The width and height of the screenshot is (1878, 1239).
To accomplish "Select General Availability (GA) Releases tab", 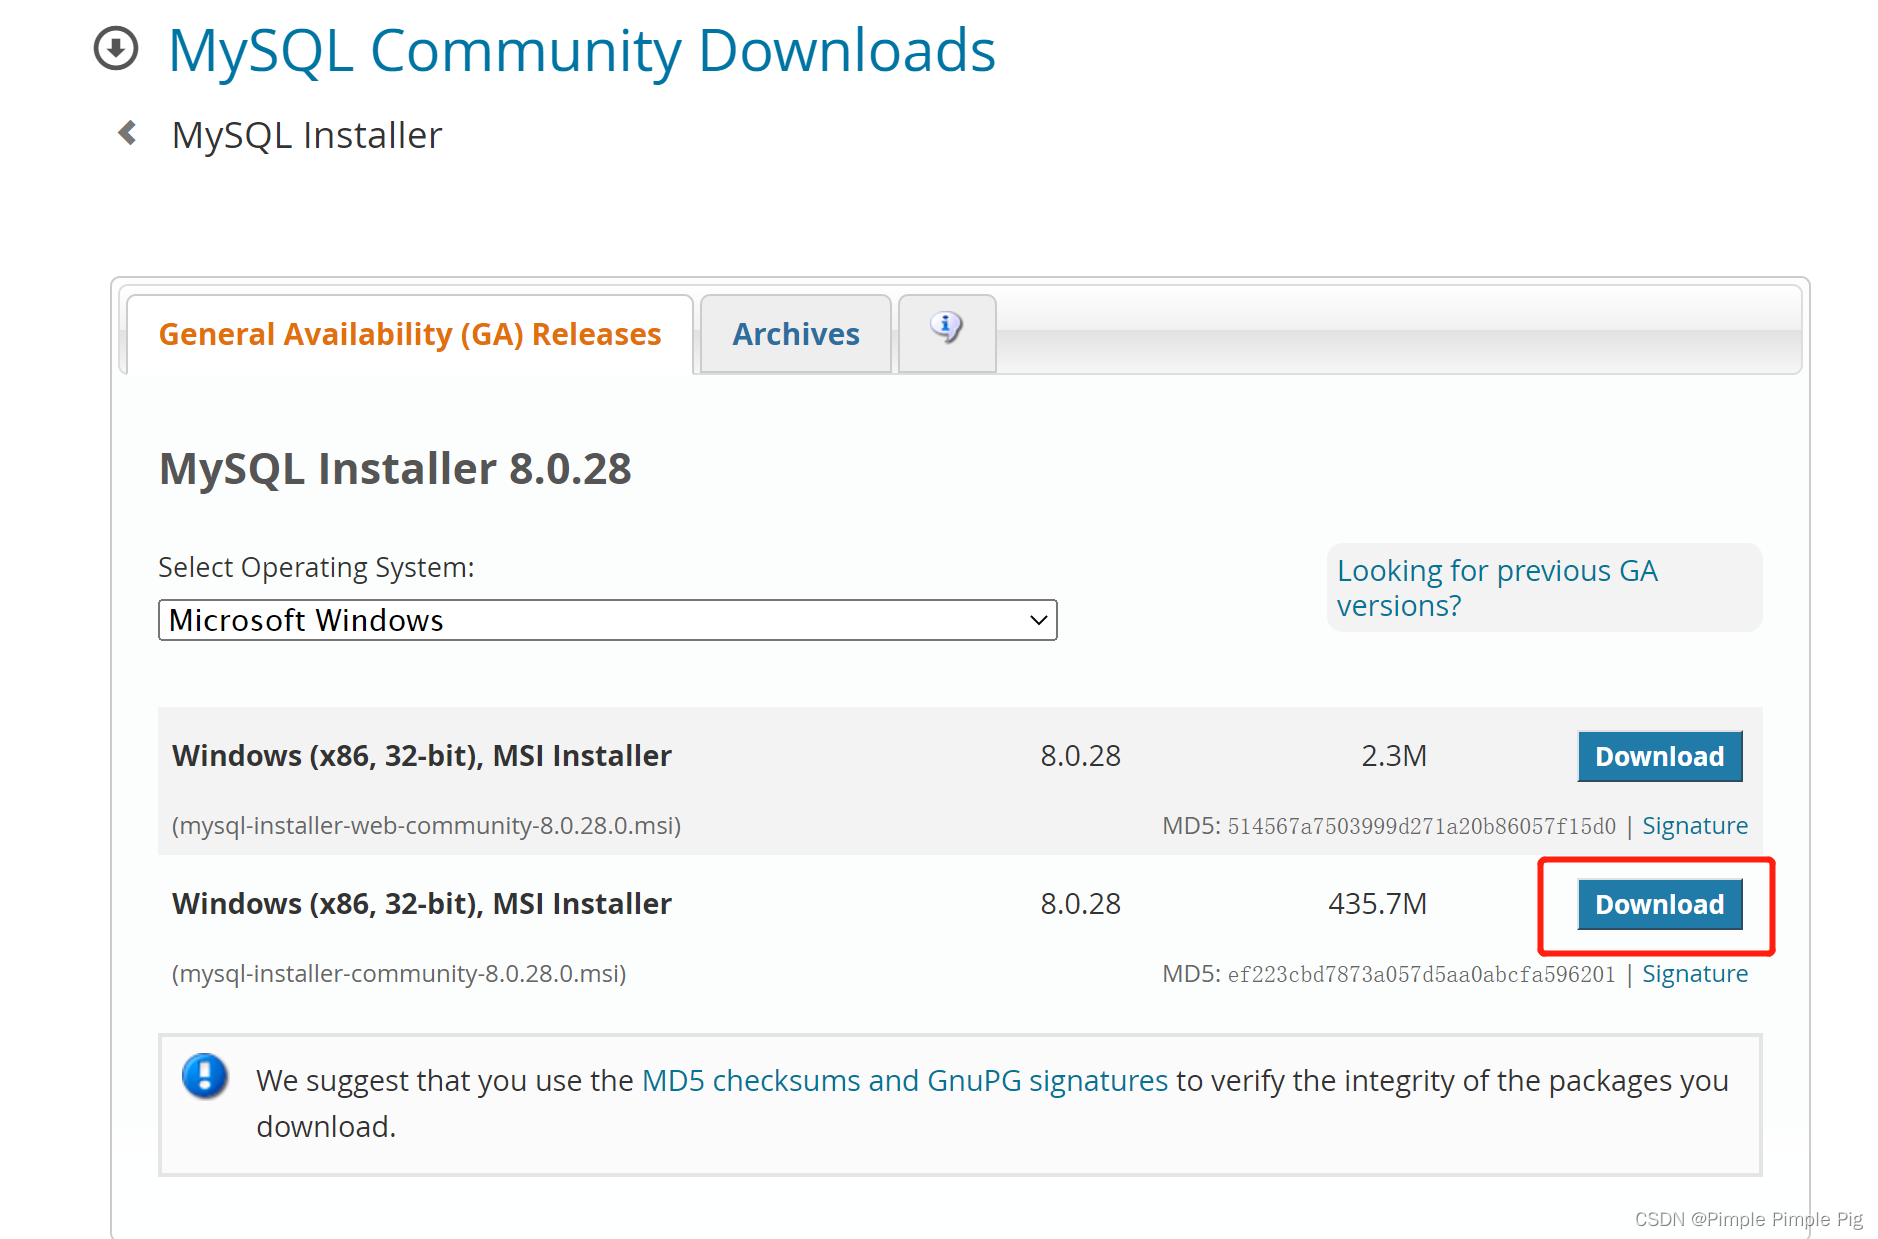I will [x=410, y=334].
